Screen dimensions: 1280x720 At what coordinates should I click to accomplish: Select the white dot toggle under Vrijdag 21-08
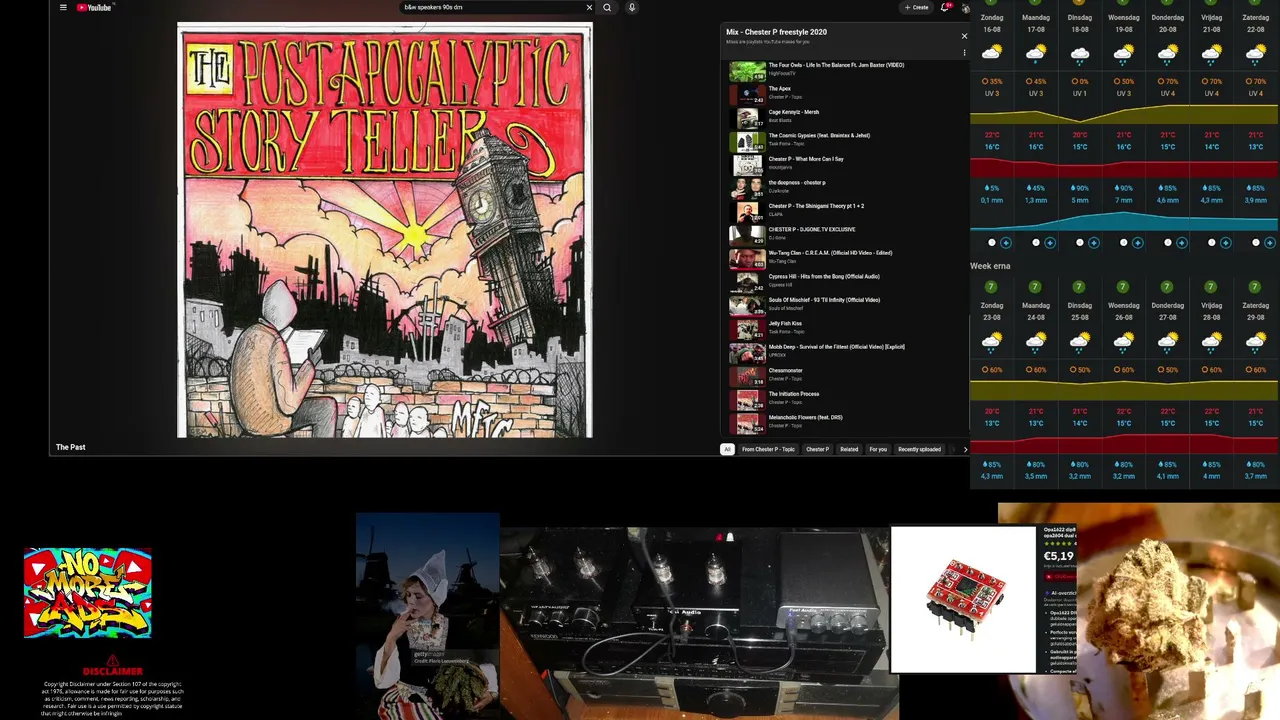pos(1212,243)
